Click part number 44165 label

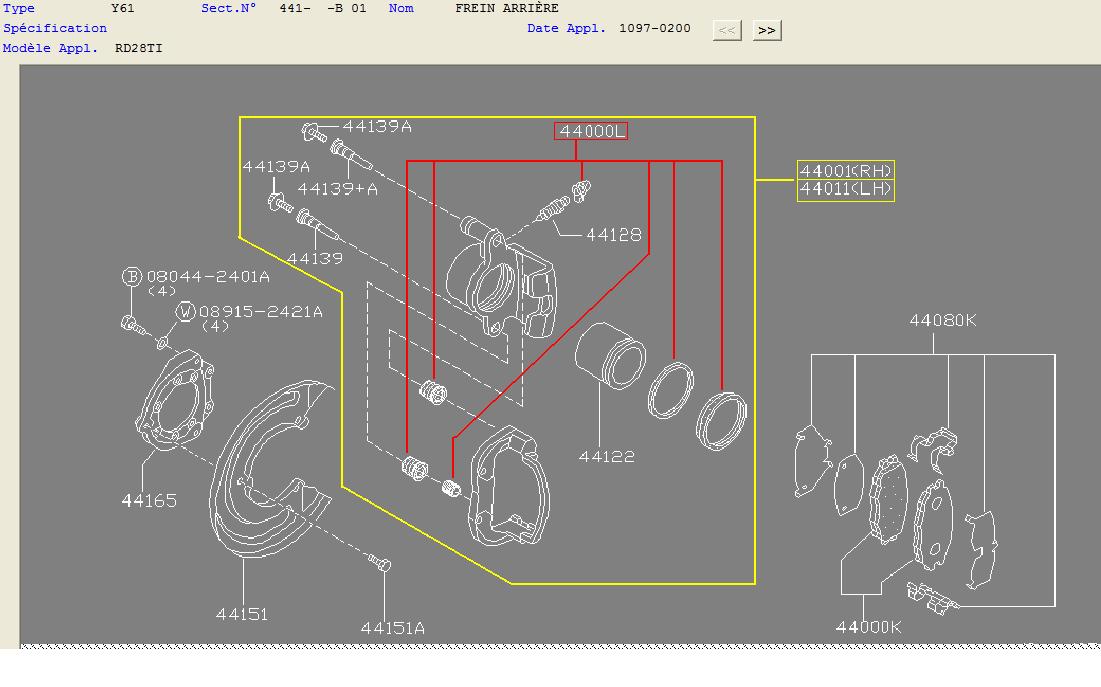149,501
